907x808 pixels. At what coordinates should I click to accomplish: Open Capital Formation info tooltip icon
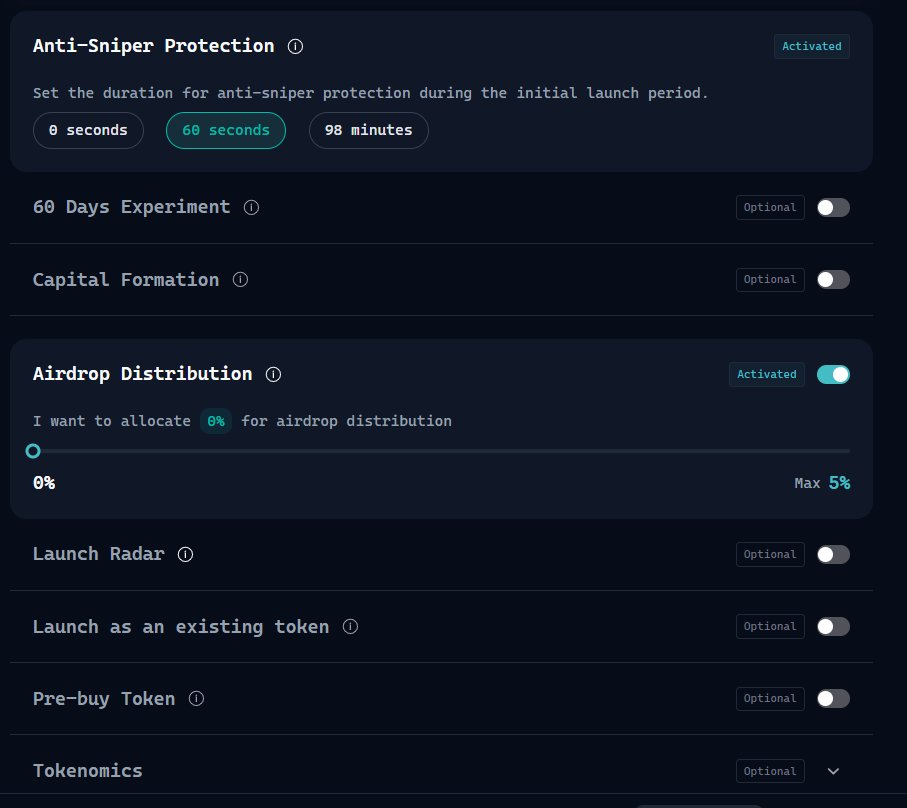coord(240,280)
